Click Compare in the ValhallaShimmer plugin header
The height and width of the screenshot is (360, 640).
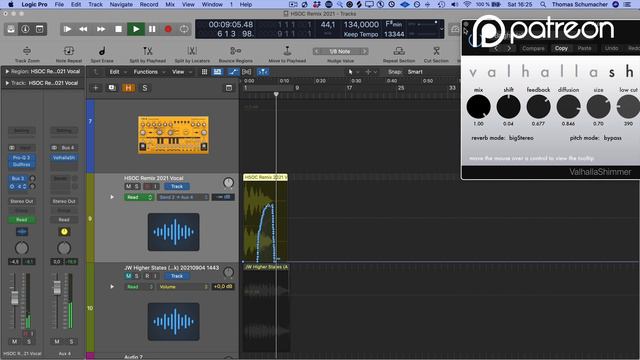tap(533, 48)
